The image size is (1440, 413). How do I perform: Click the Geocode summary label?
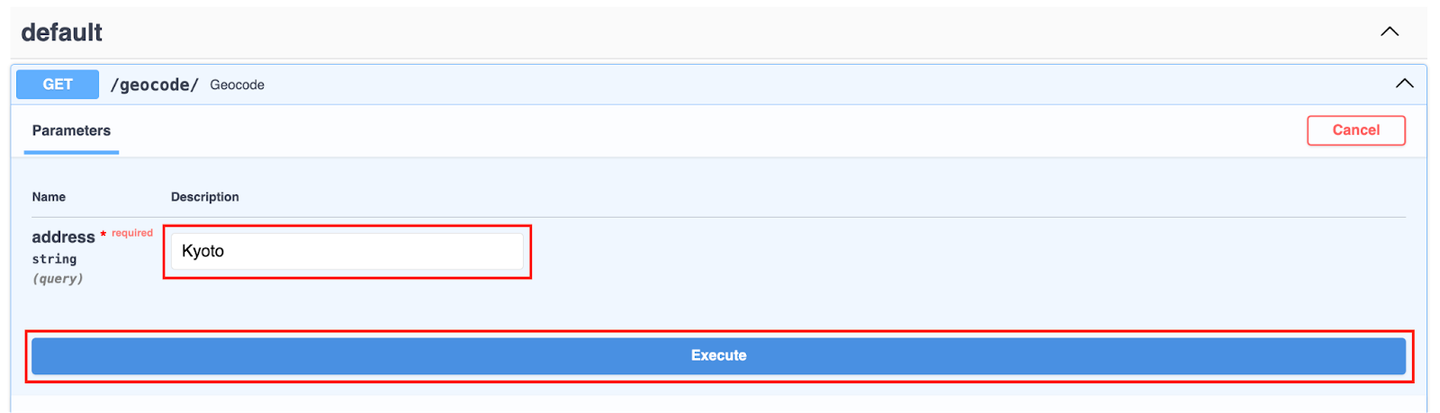tap(237, 85)
